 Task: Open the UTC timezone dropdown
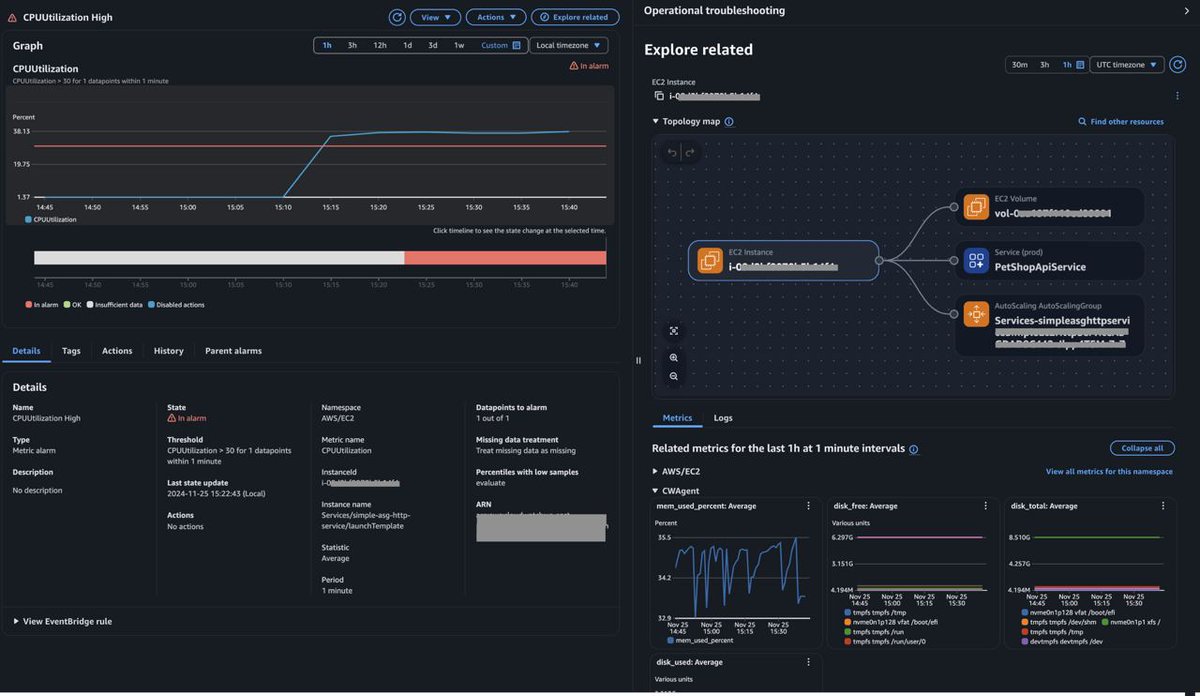pyautogui.click(x=1127, y=64)
